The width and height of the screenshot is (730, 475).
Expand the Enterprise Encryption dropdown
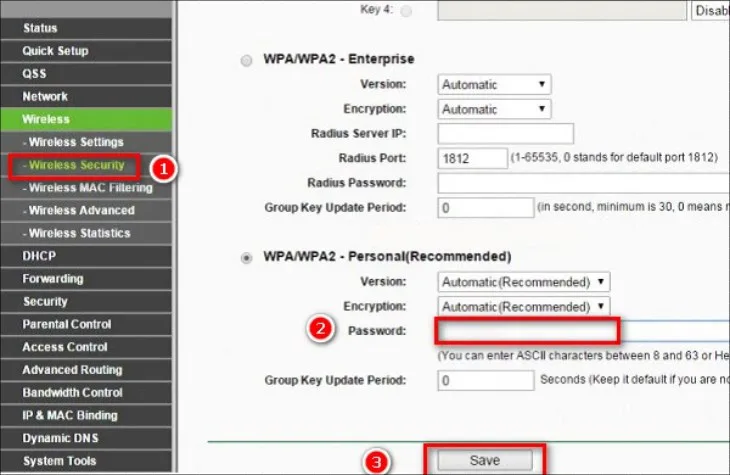click(494, 109)
